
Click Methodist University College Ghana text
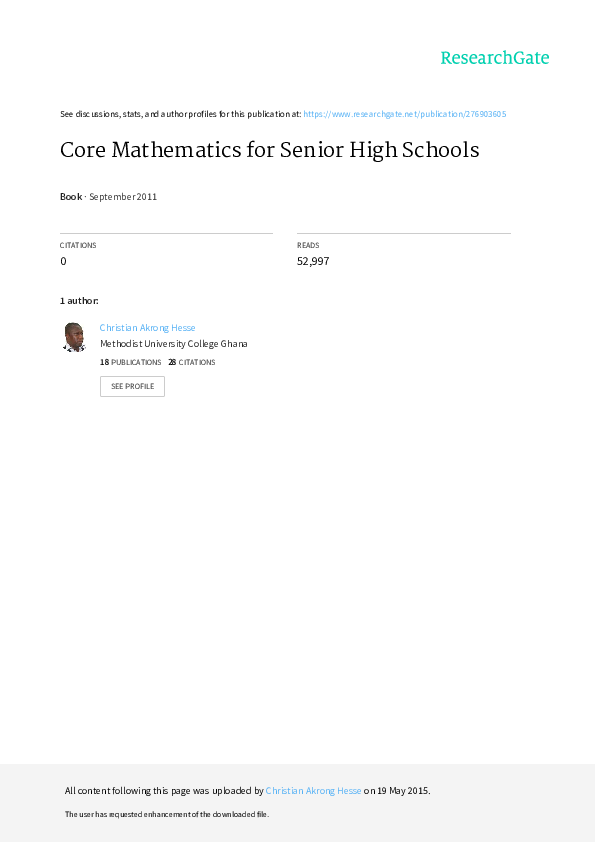pos(173,344)
